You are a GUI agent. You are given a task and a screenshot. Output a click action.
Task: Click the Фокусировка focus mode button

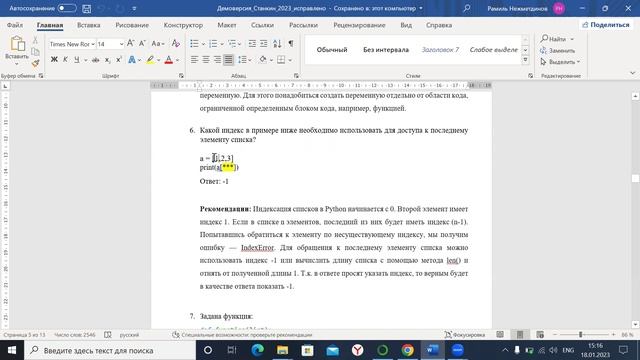pos(465,335)
